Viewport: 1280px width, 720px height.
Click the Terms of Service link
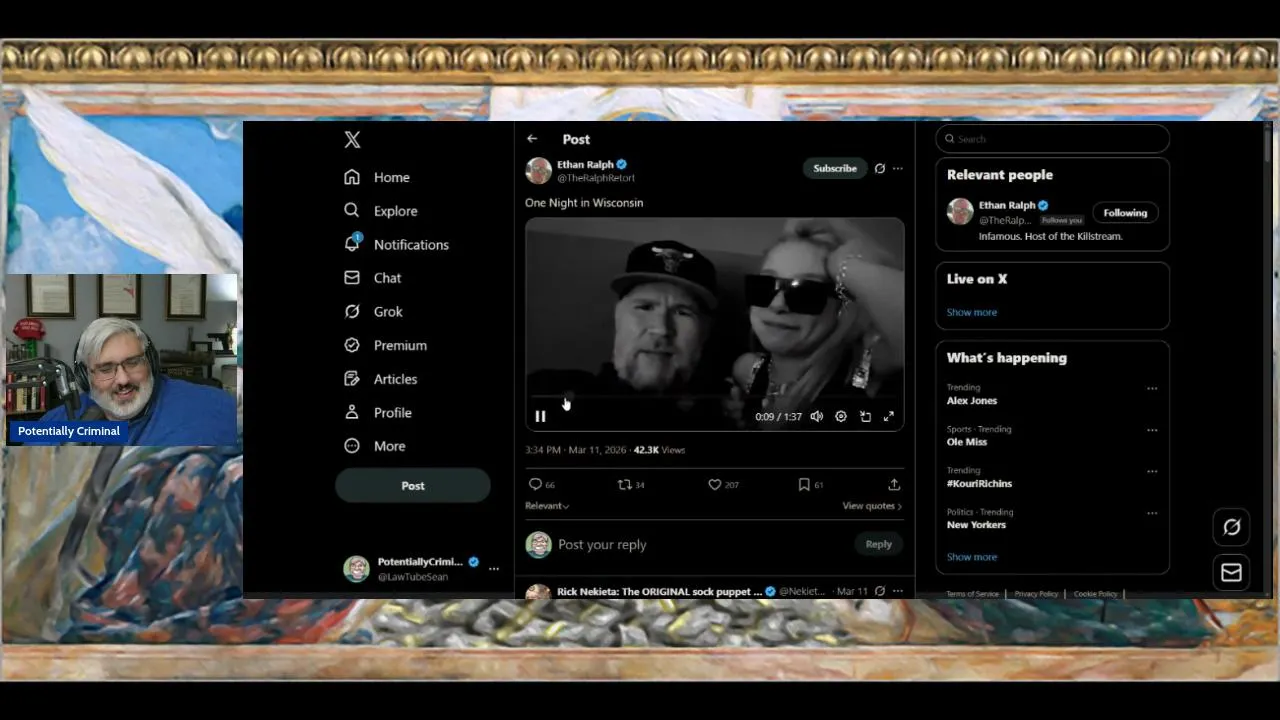point(973,594)
